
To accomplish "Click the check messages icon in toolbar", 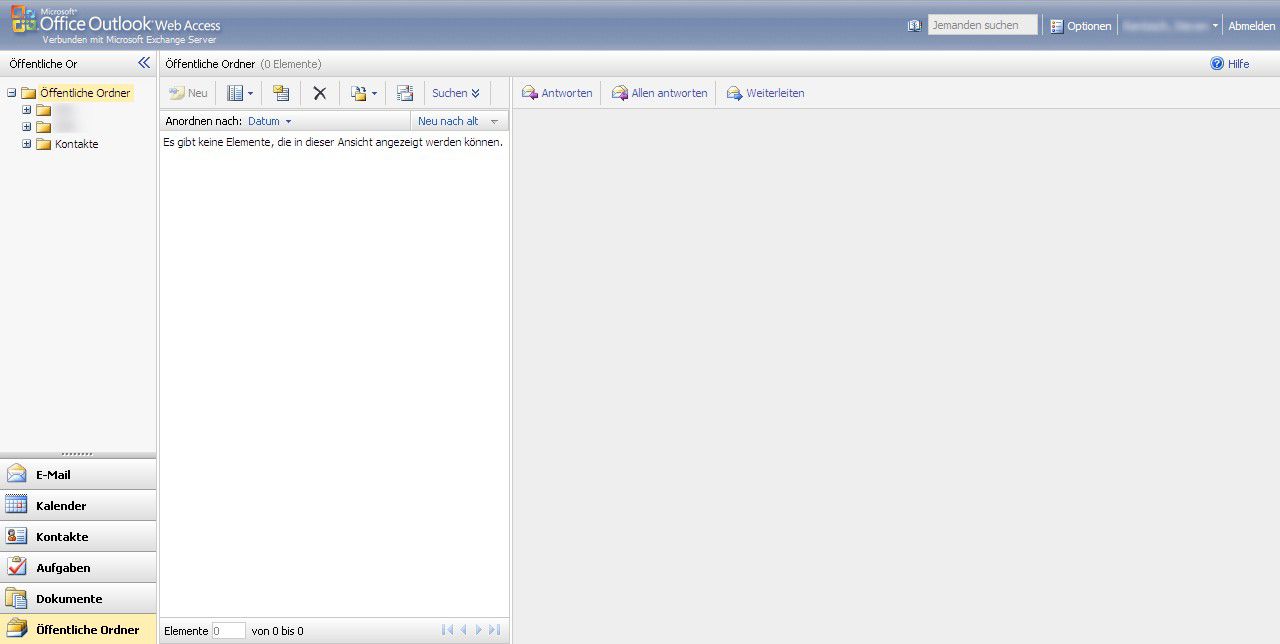I will 405,93.
